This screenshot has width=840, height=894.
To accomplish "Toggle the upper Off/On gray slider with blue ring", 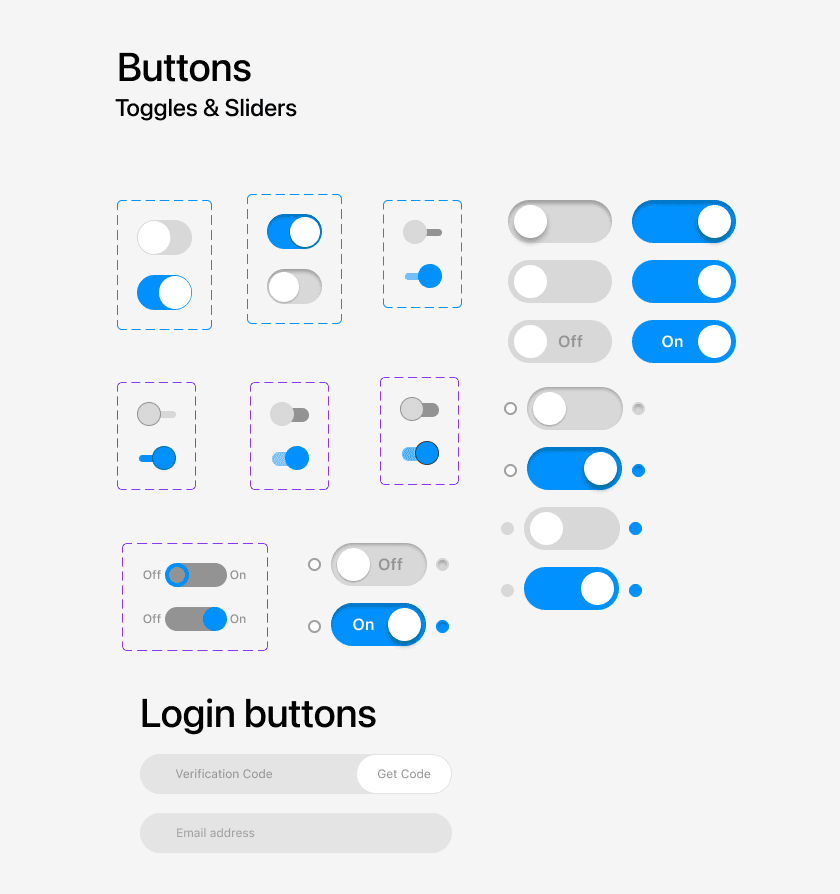I will tap(196, 575).
